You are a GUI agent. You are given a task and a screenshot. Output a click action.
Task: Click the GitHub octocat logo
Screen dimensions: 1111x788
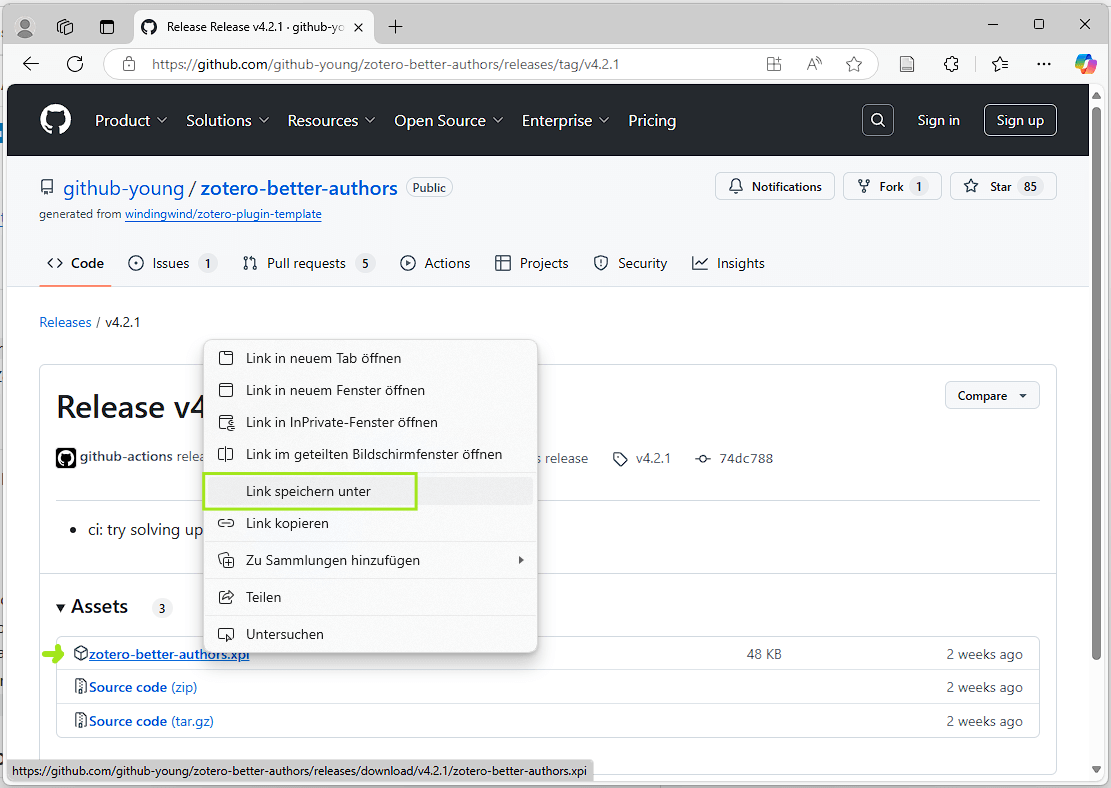pyautogui.click(x=55, y=119)
